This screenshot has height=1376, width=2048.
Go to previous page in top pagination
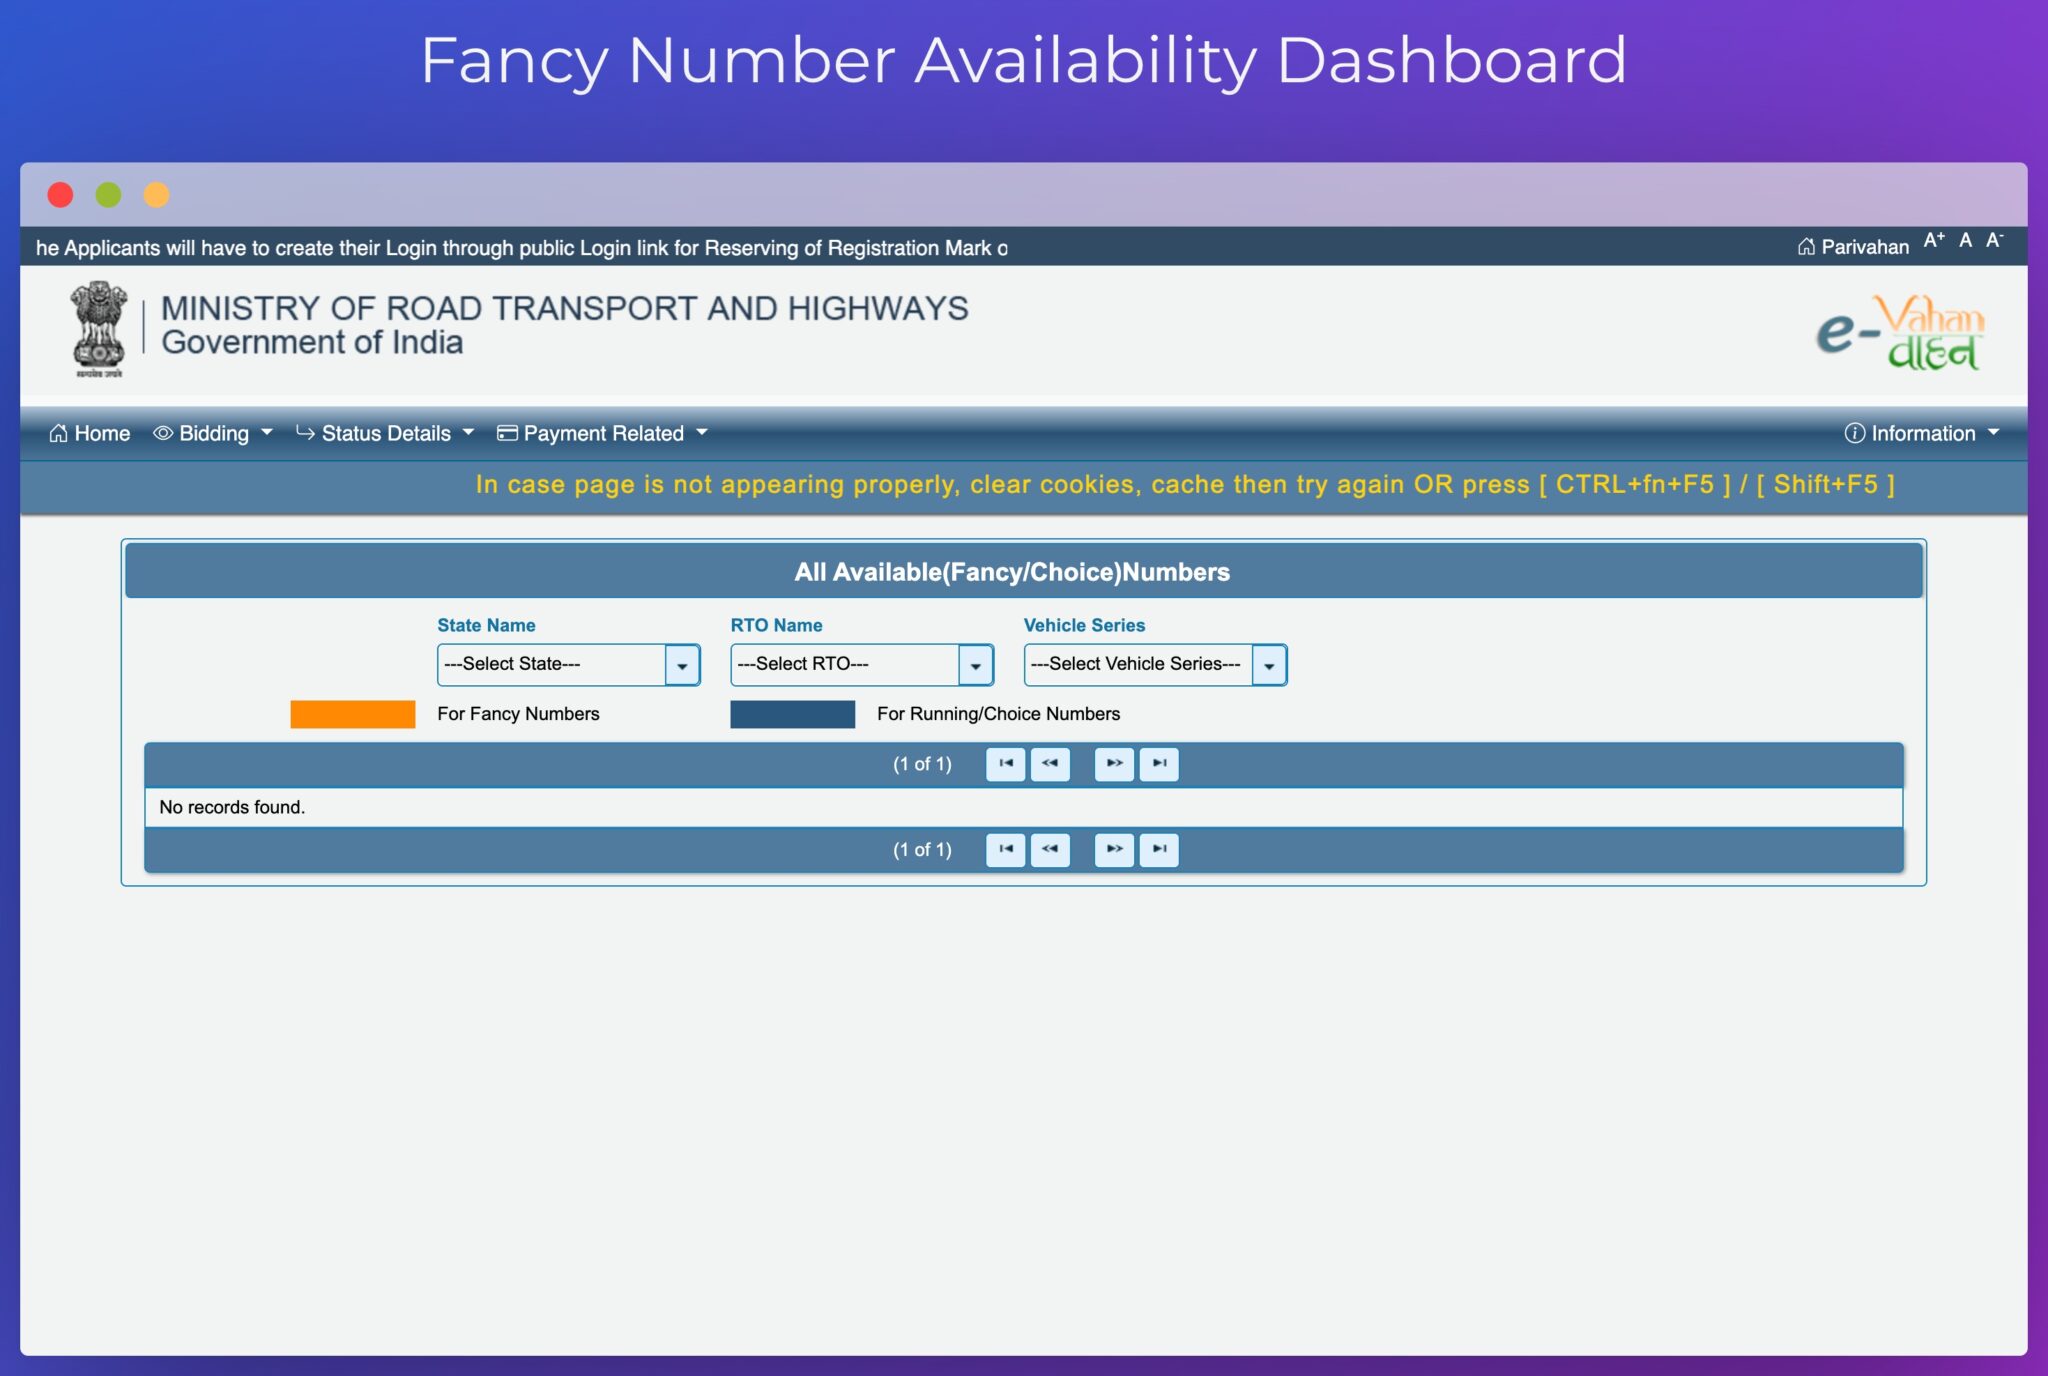tap(1050, 764)
